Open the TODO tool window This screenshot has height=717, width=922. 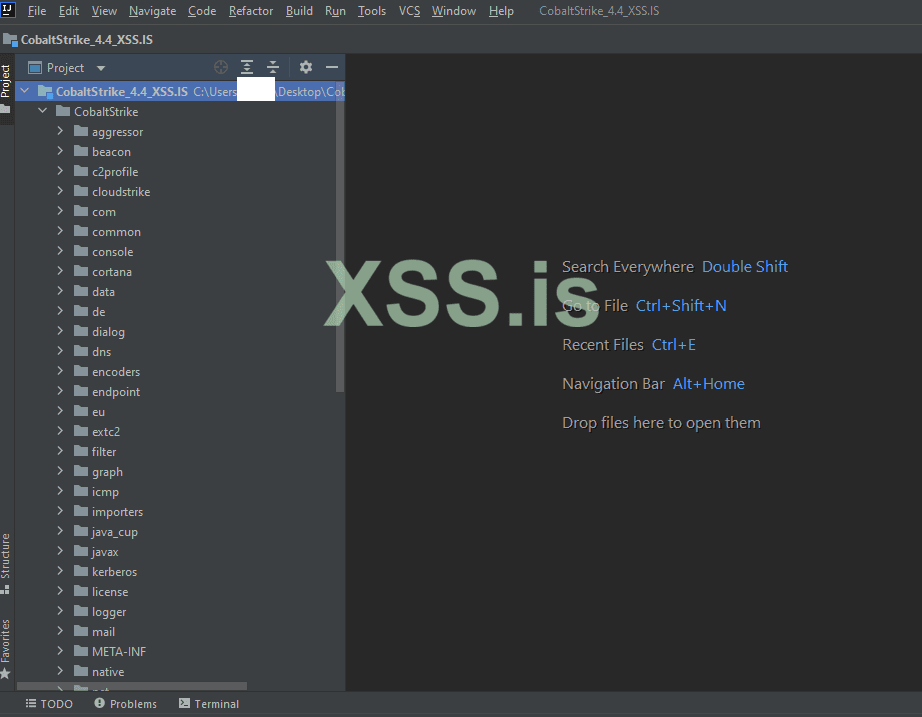point(49,704)
